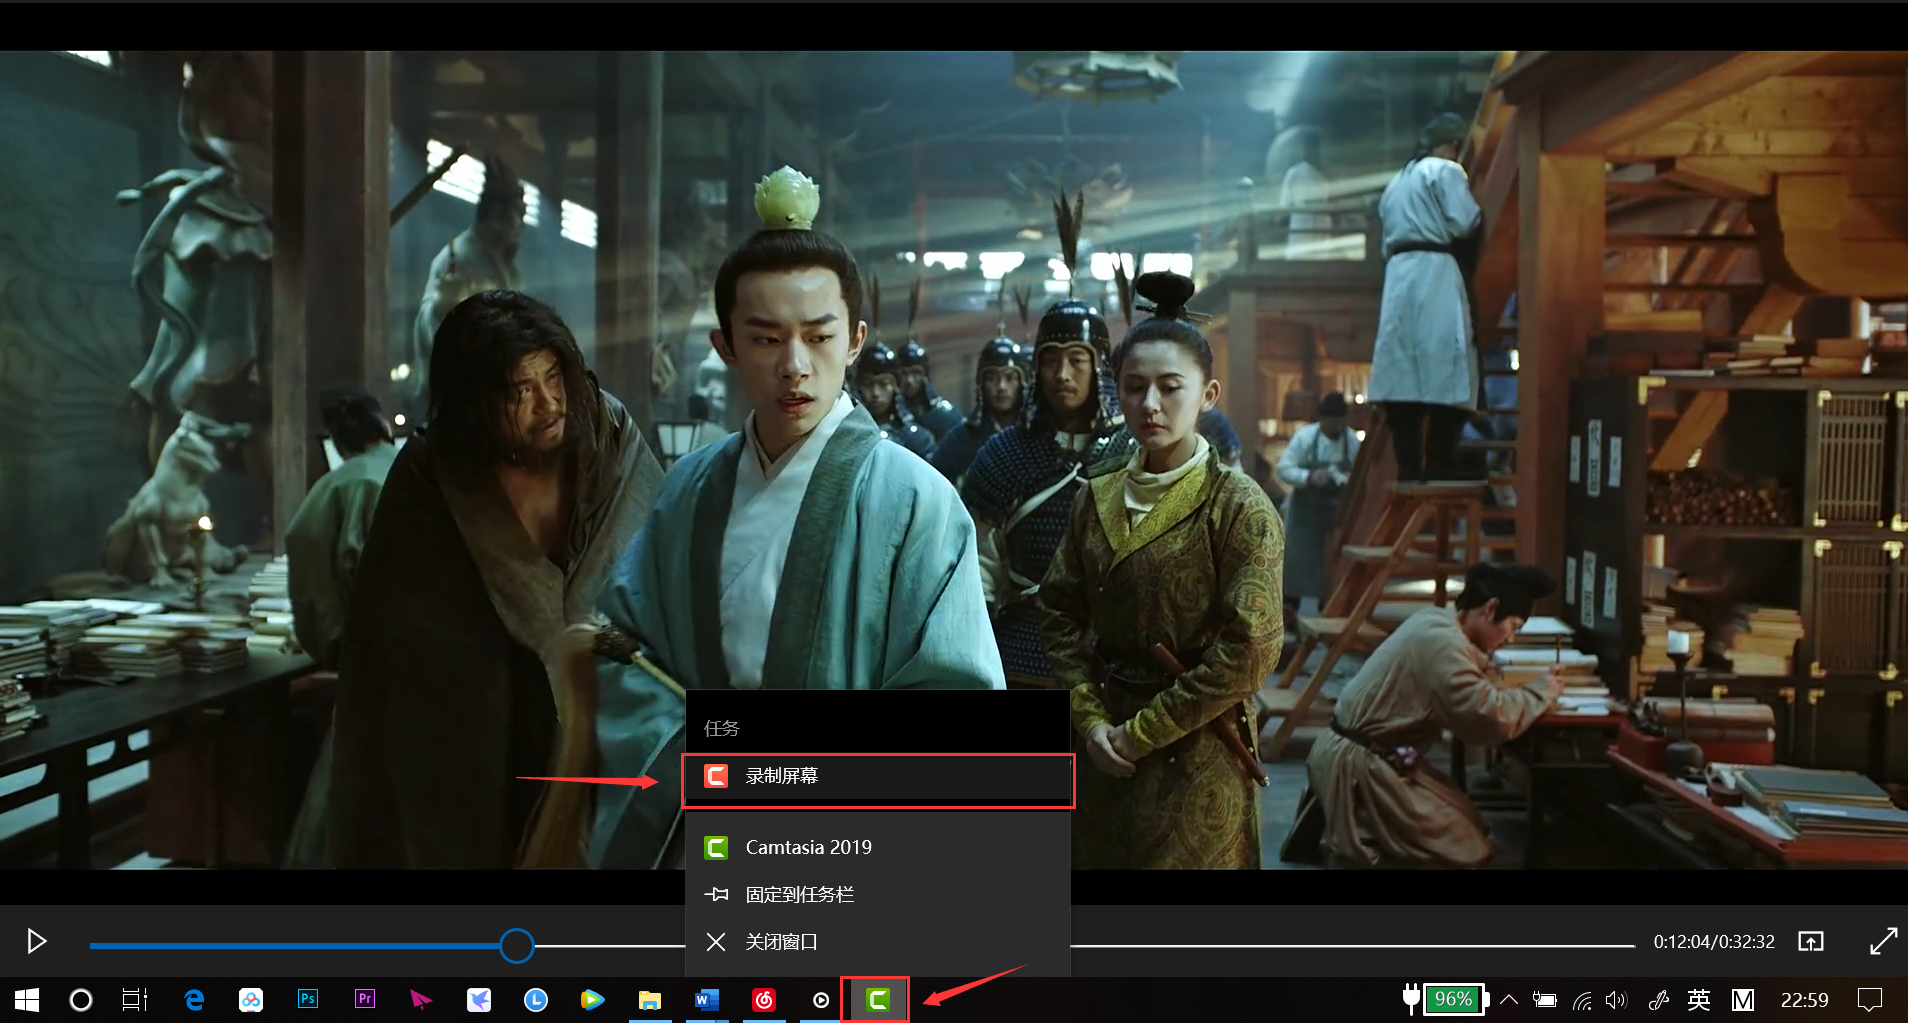Launch Microsoft Edge from the taskbar
Screen dimensions: 1908x1023
point(194,1000)
